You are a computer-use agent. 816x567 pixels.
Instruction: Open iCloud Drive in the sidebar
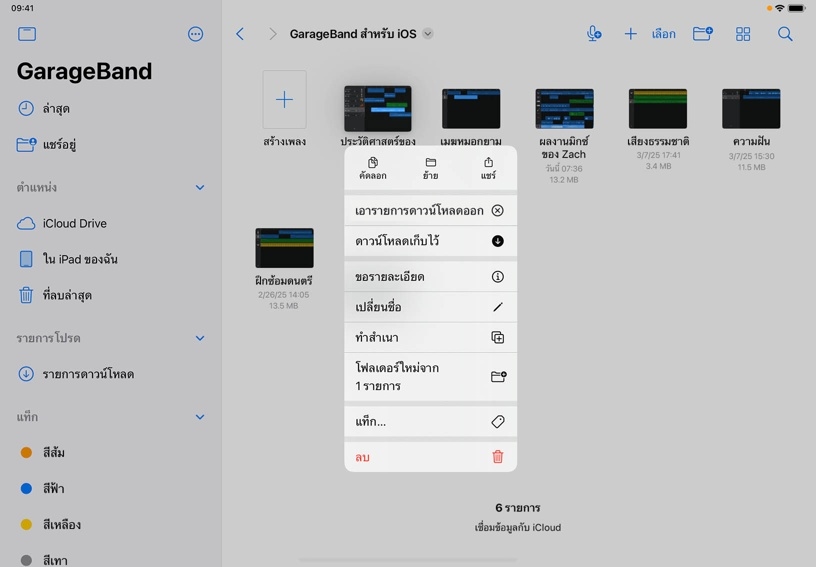click(75, 224)
